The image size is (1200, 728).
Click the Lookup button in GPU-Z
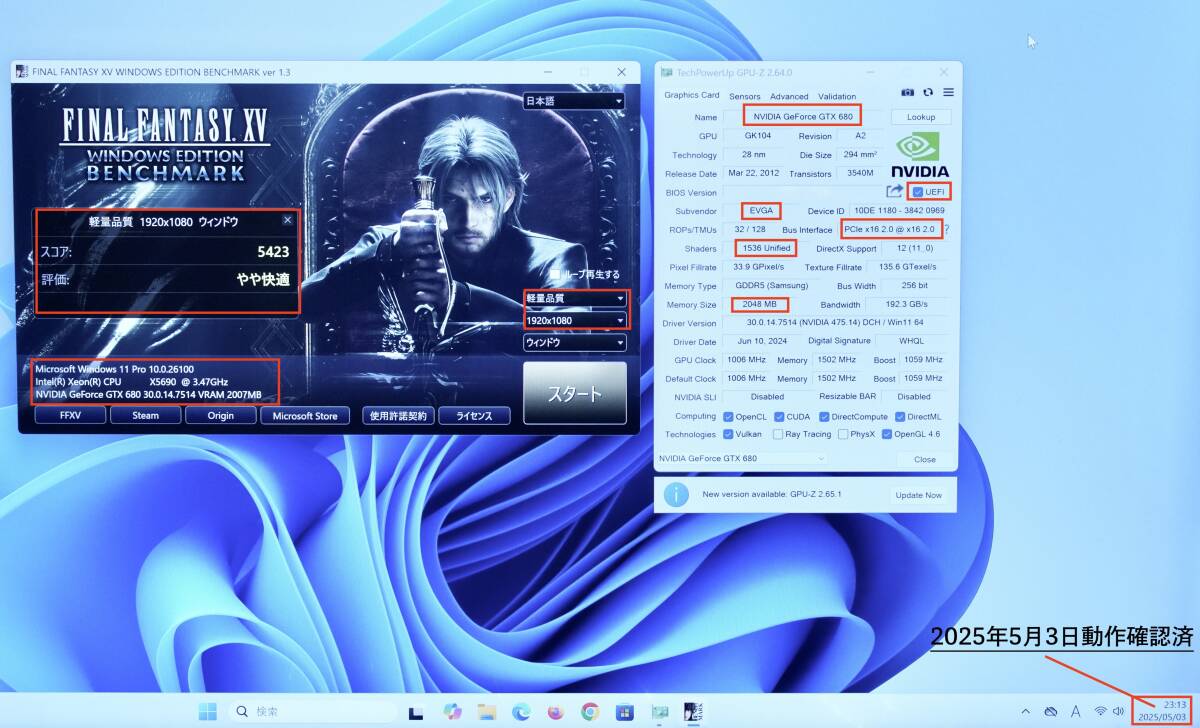click(x=921, y=117)
